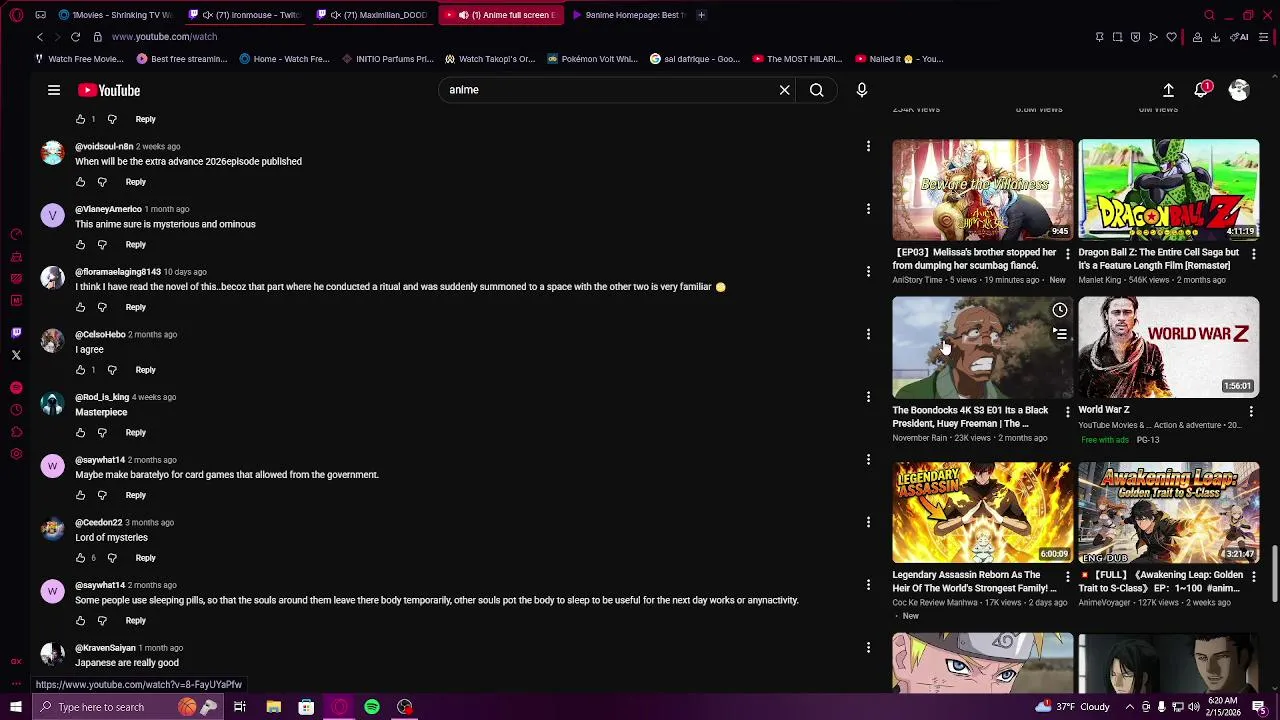
Task: Like the @Rod_is_king Masterpiece comment
Action: (x=81, y=433)
